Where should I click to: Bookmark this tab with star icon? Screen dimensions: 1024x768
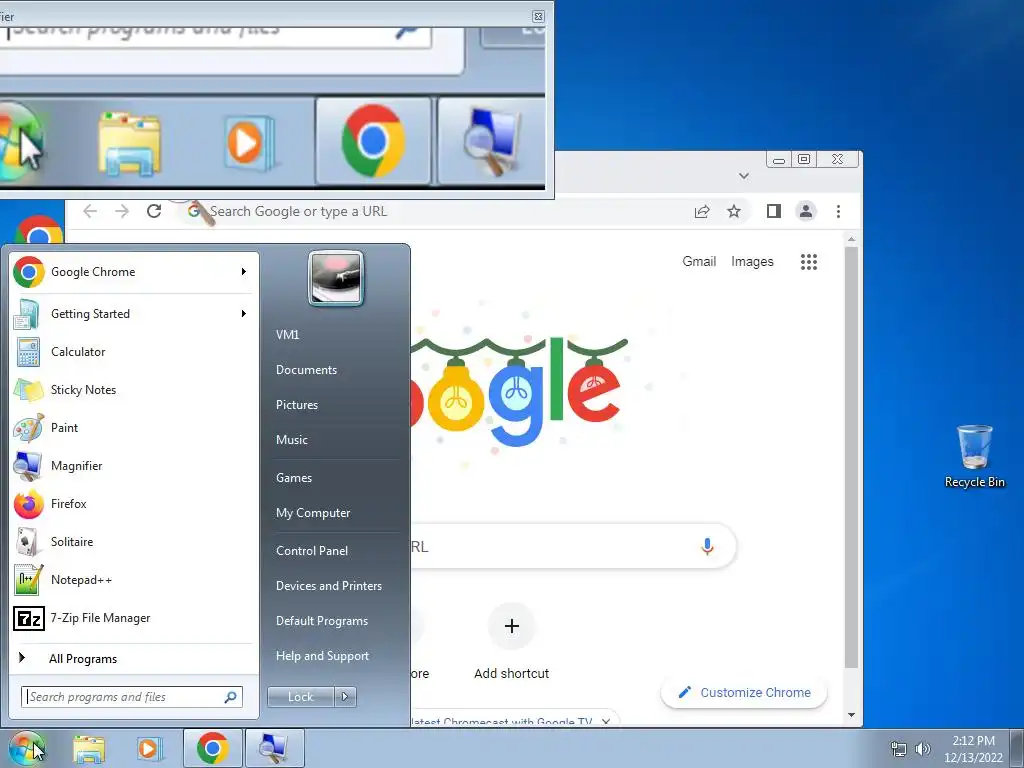tap(734, 211)
